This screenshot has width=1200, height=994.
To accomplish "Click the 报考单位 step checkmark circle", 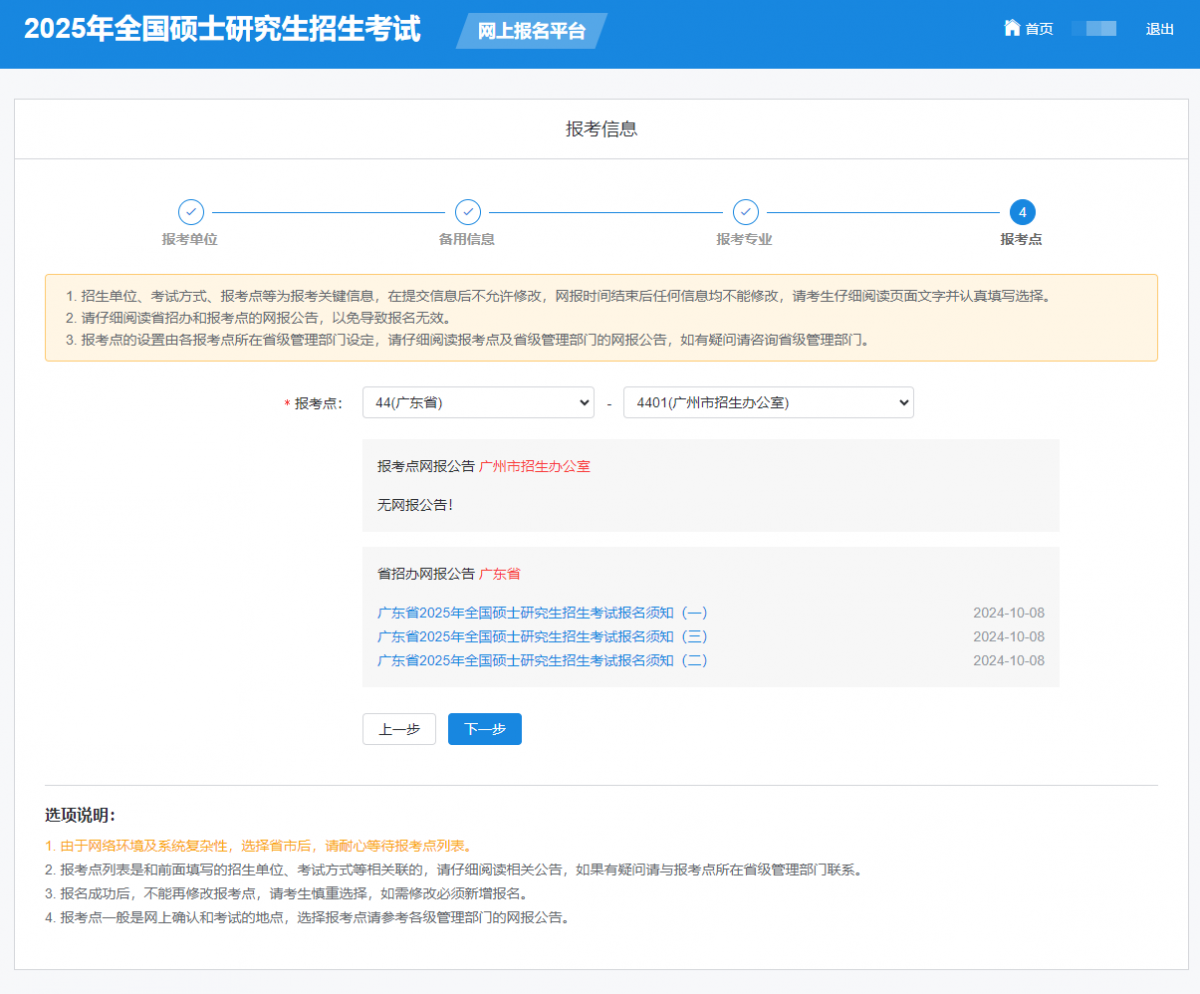I will click(x=191, y=212).
